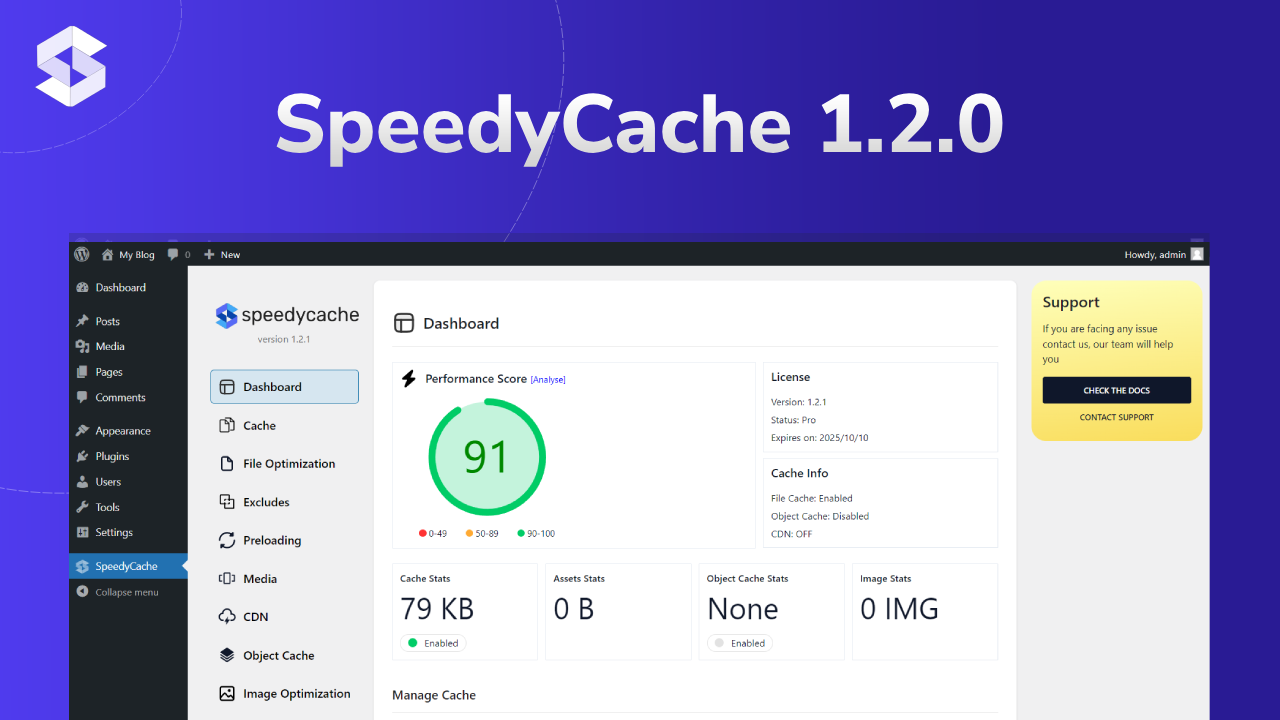Click the Object Cache: Disabled text
Screen dimensions: 1280x720
(x=820, y=516)
